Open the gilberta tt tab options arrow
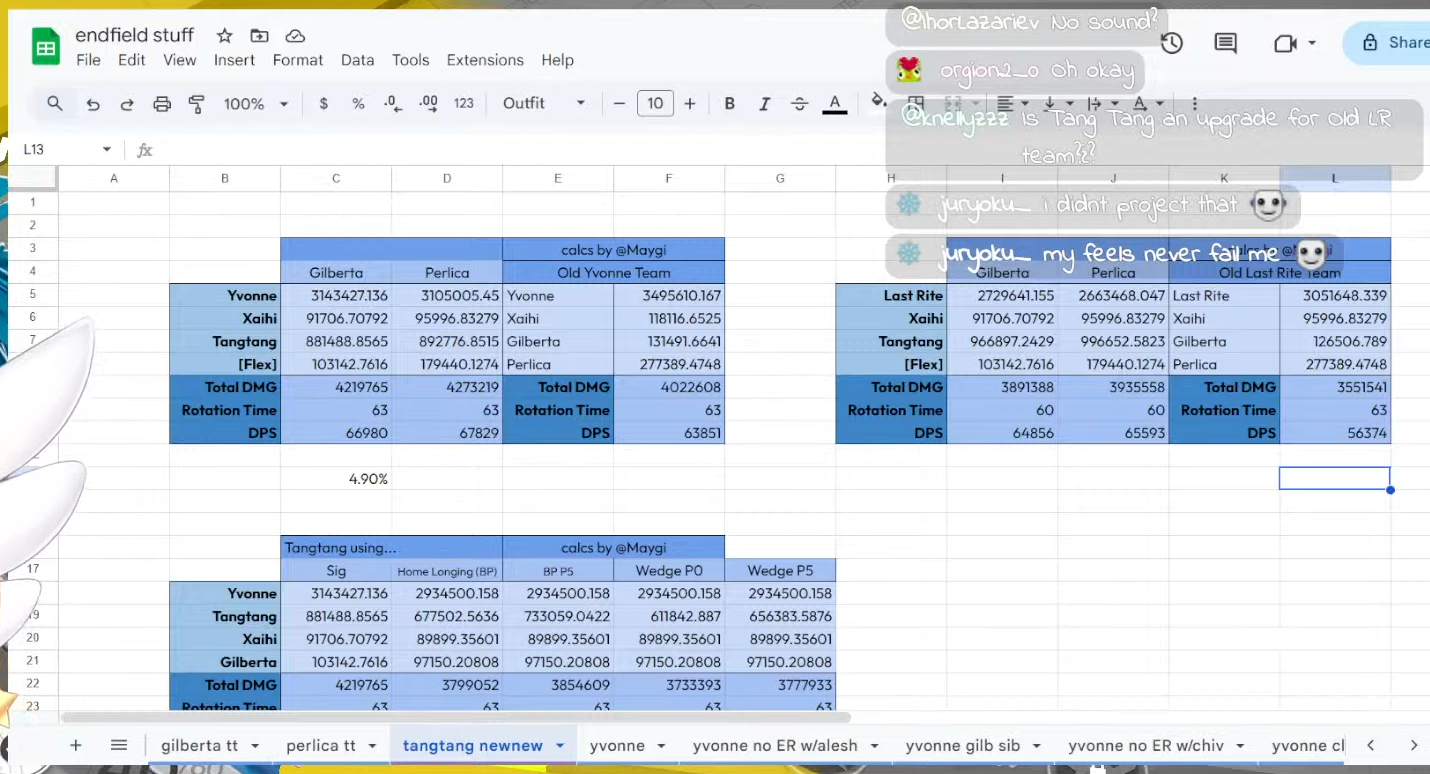 (x=255, y=746)
